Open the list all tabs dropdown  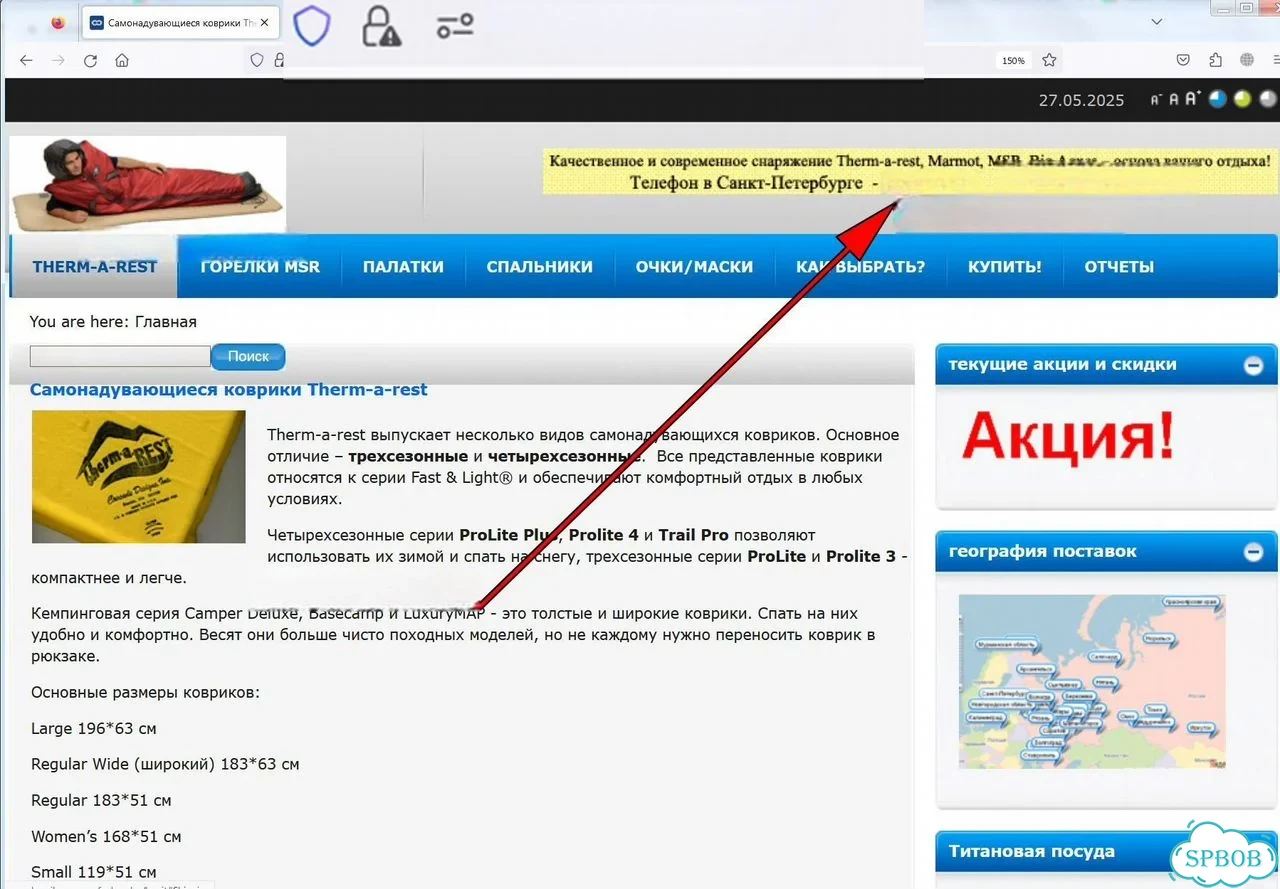1157,22
